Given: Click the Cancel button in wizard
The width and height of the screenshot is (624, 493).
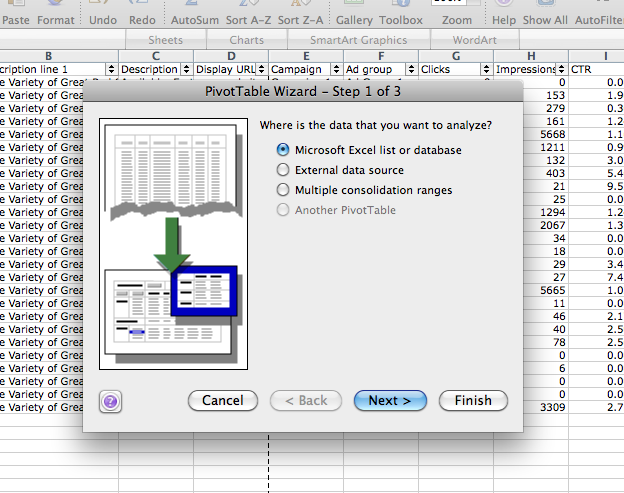Looking at the screenshot, I should pos(223,400).
